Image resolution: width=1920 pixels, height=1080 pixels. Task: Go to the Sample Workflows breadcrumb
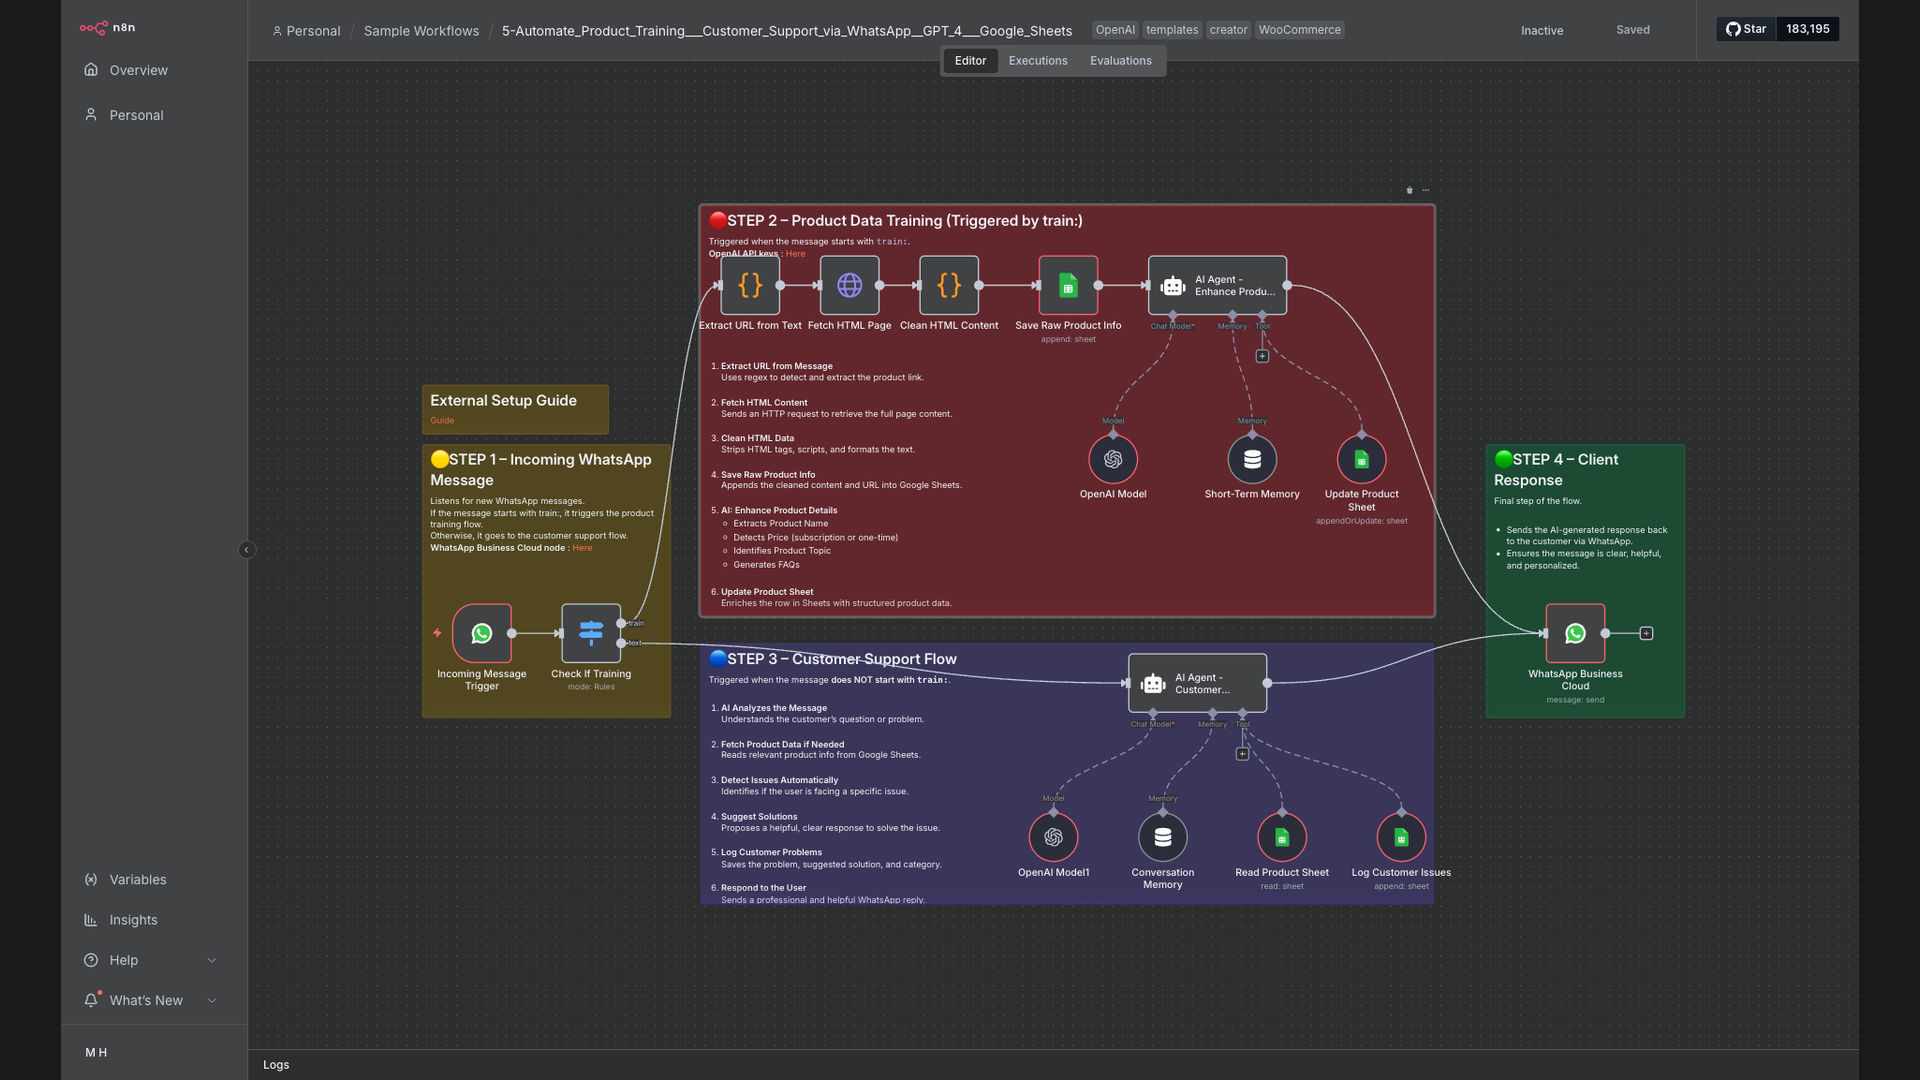(x=421, y=31)
